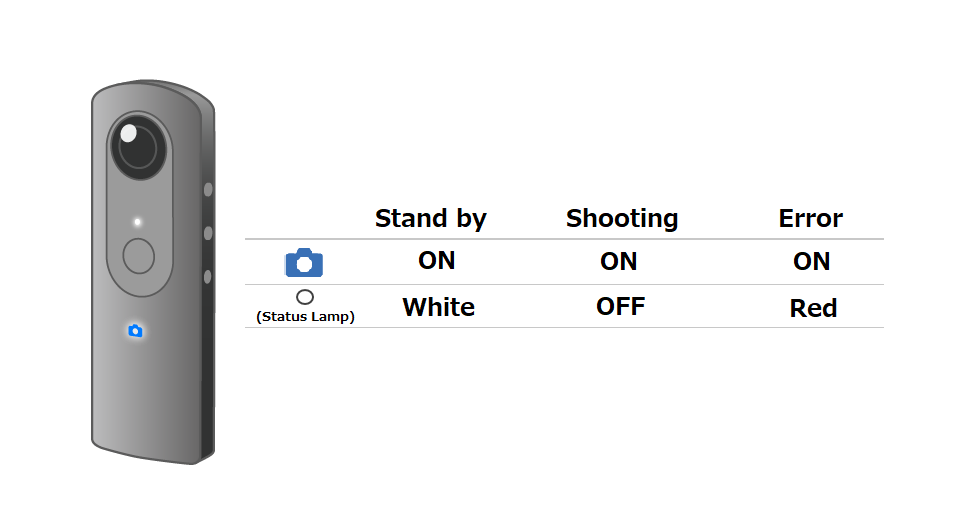Select the Error column header
Image resolution: width=960 pixels, height=520 pixels.
[810, 218]
